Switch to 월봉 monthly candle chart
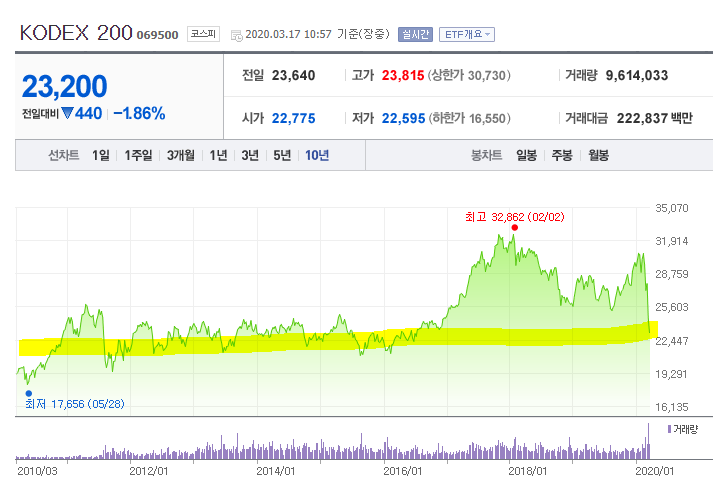This screenshot has height=492, width=713. tap(598, 156)
